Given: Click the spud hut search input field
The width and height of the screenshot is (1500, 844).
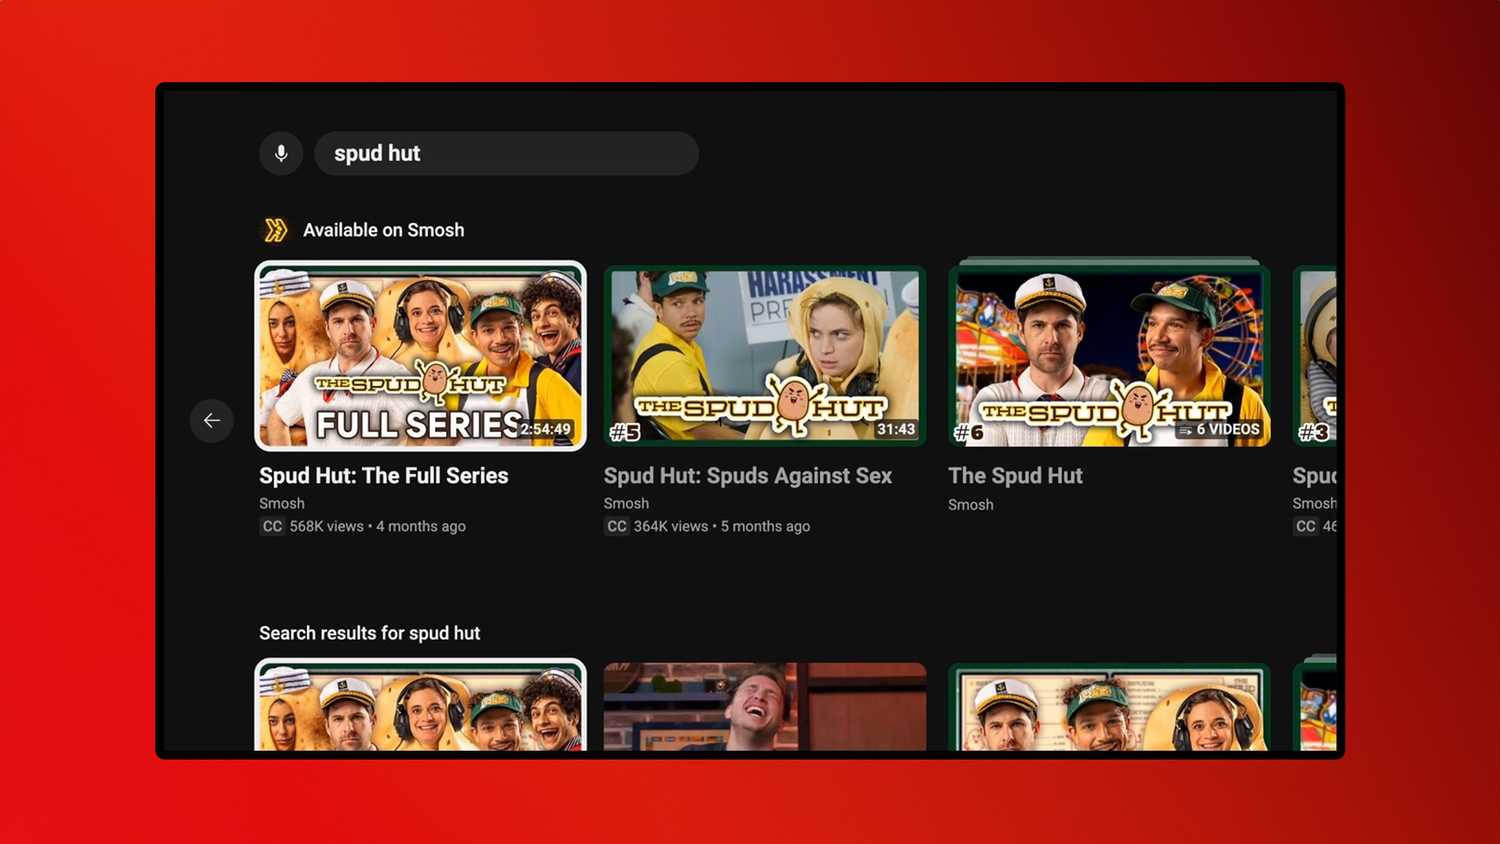Looking at the screenshot, I should 506,153.
